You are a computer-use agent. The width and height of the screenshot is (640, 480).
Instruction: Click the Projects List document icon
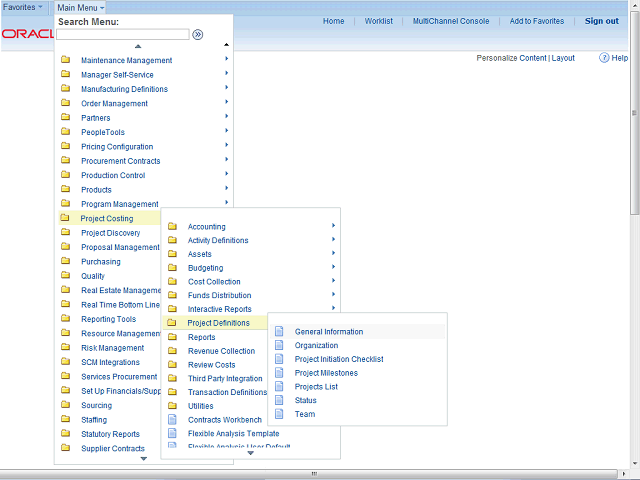tap(279, 387)
